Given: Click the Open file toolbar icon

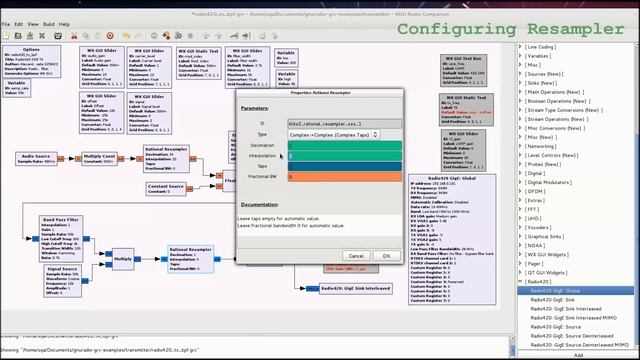Looking at the screenshot, I should click(x=18, y=36).
